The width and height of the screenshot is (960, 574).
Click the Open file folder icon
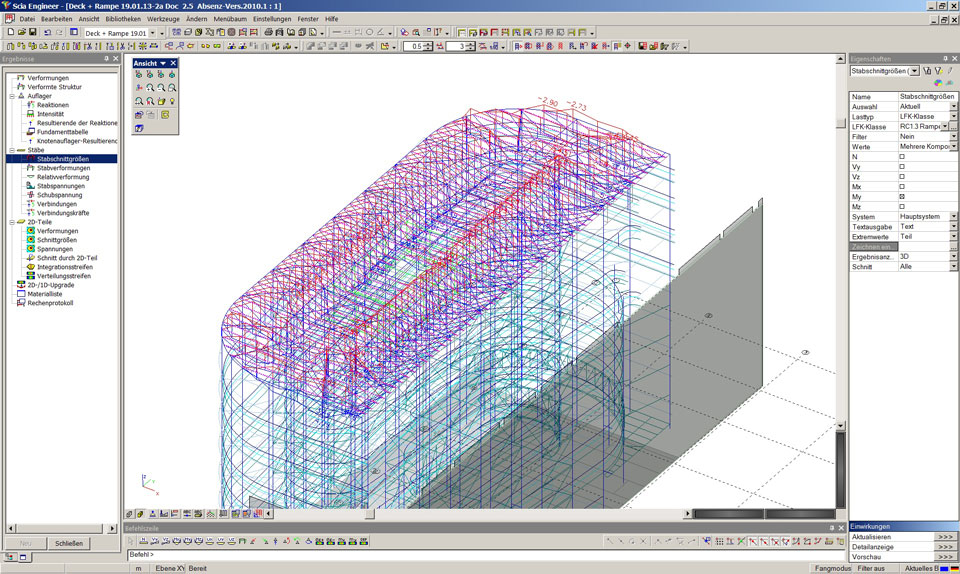click(21, 33)
